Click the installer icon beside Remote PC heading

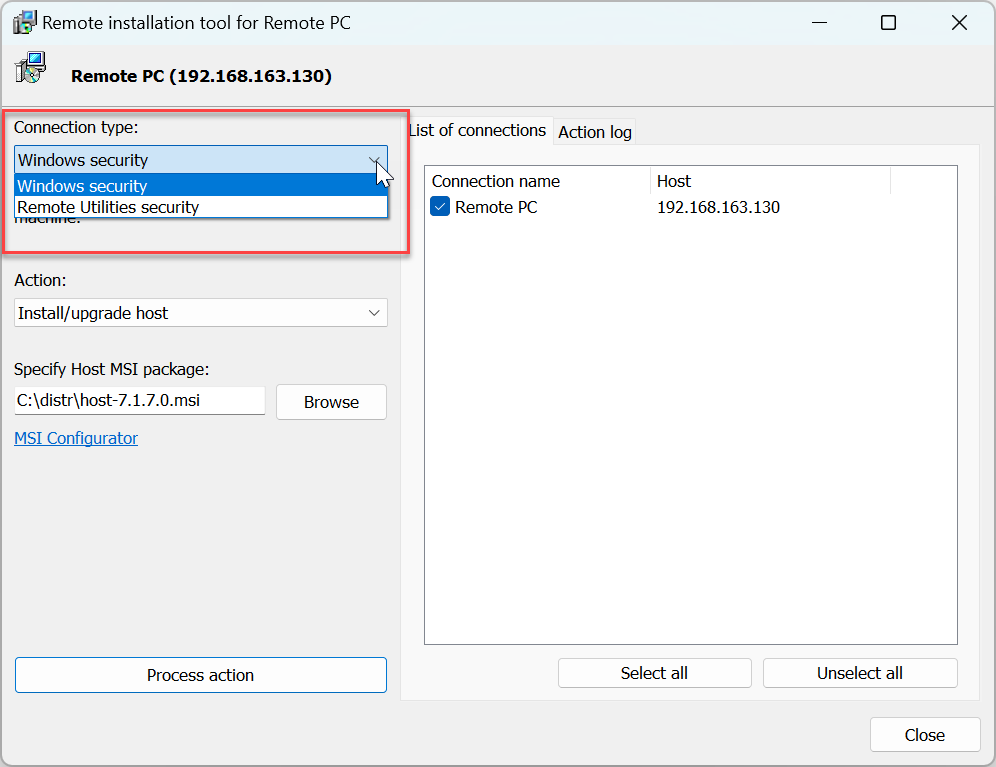[30, 69]
